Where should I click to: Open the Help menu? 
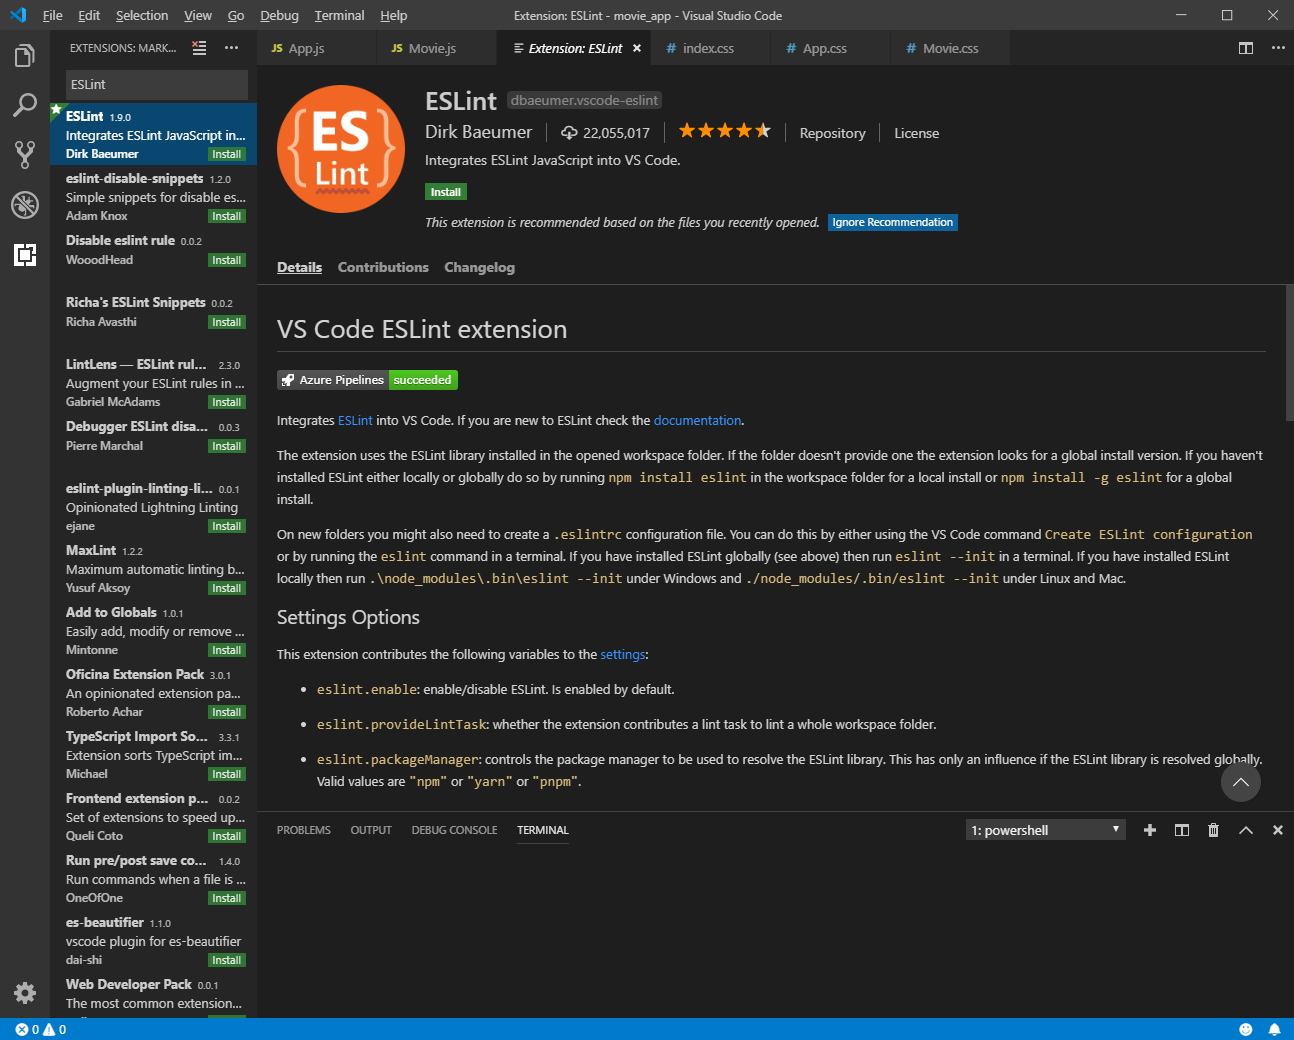394,15
